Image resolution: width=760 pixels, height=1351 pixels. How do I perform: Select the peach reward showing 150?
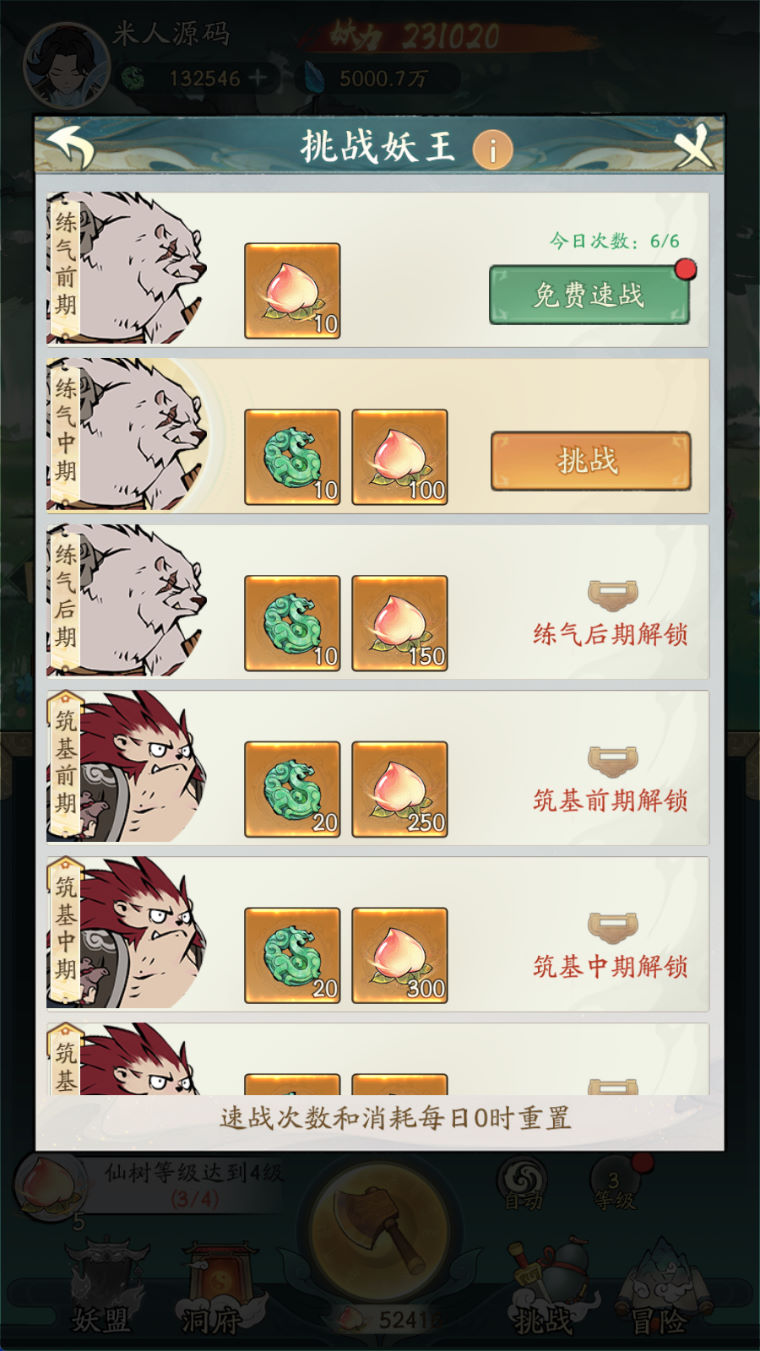tap(400, 623)
